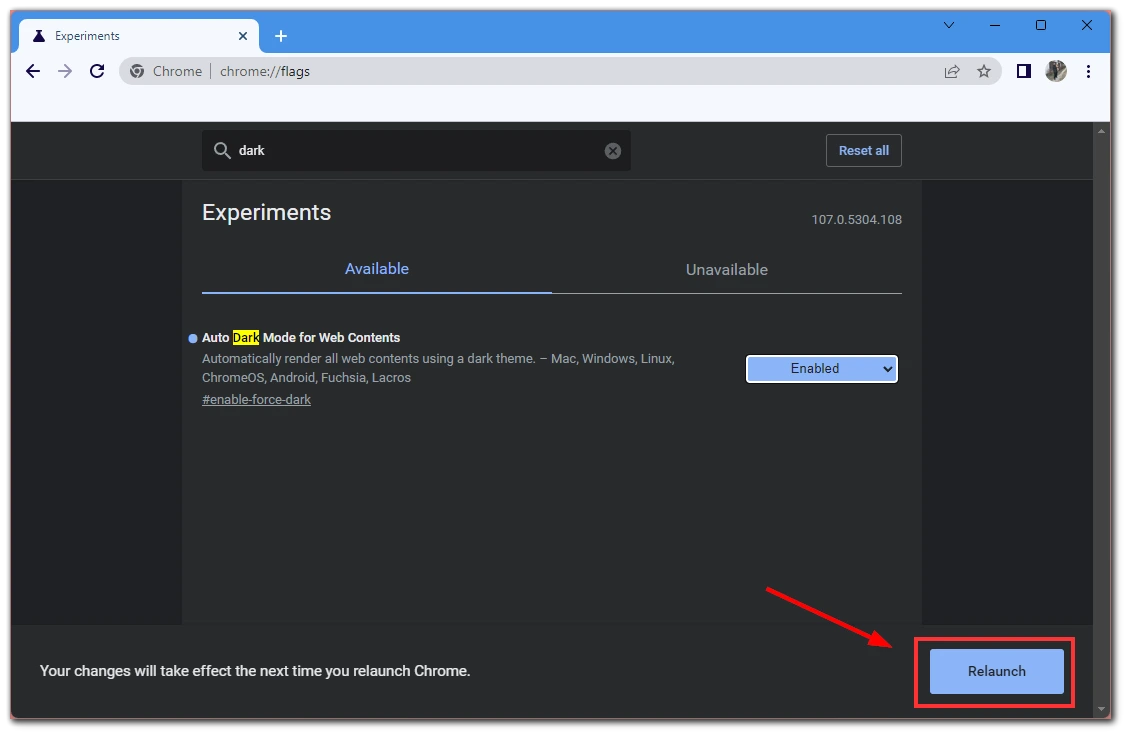The width and height of the screenshot is (1129, 737).
Task: Click the Experiments heading
Action: click(266, 212)
